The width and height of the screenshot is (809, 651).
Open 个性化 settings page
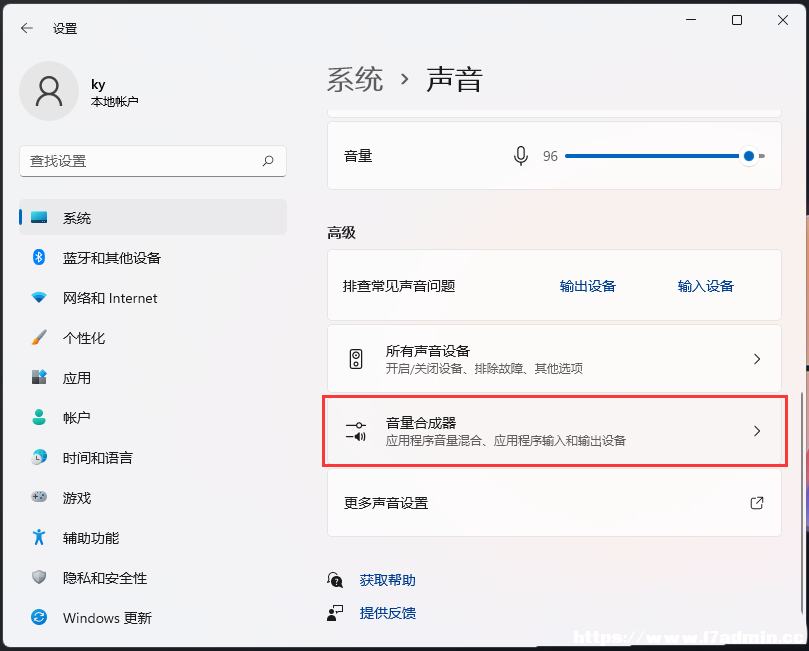click(153, 337)
